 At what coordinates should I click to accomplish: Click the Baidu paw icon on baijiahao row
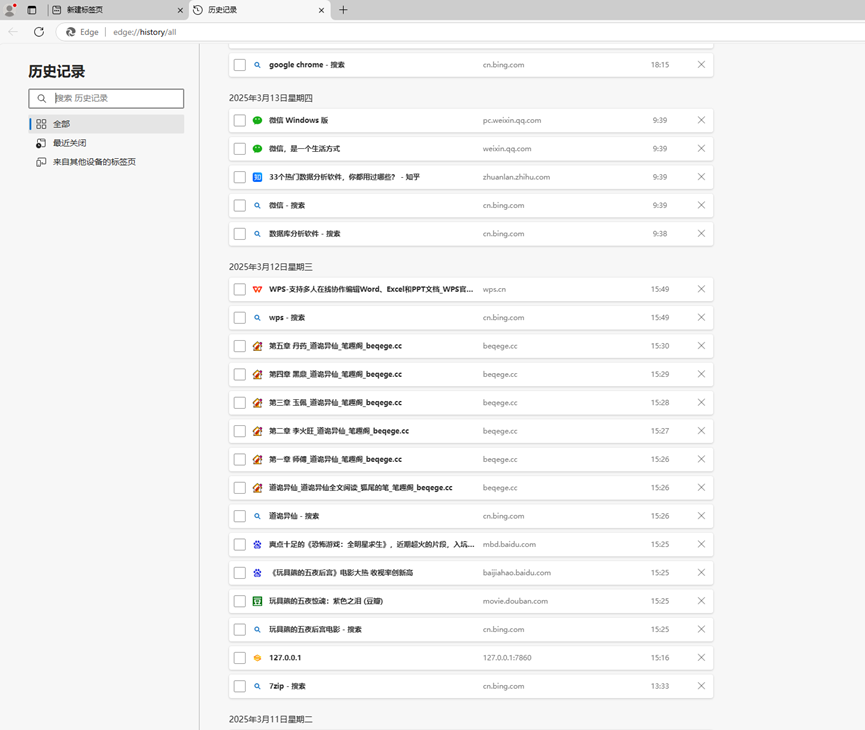(x=257, y=573)
